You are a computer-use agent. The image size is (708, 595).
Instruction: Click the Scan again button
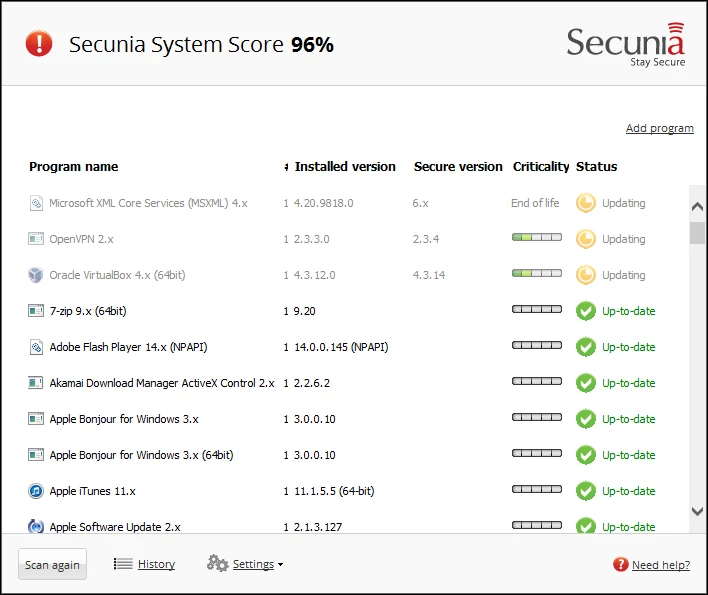pos(52,564)
